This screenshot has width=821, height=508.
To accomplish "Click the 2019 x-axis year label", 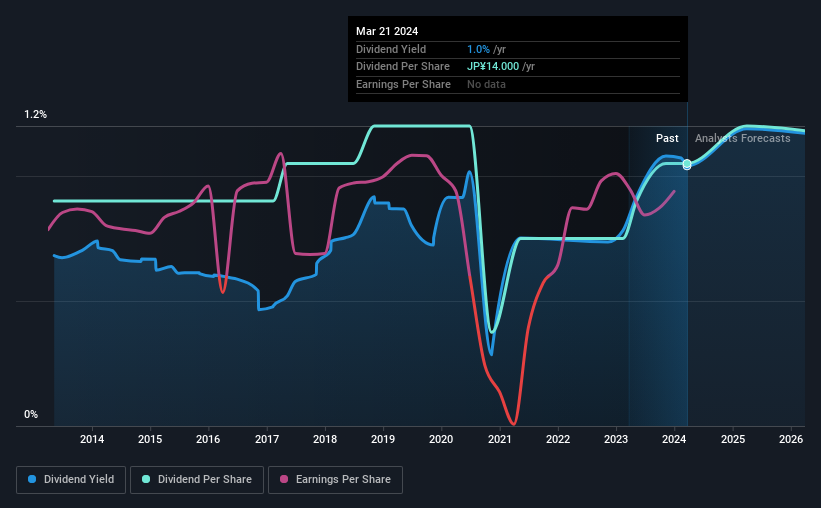I will click(383, 439).
